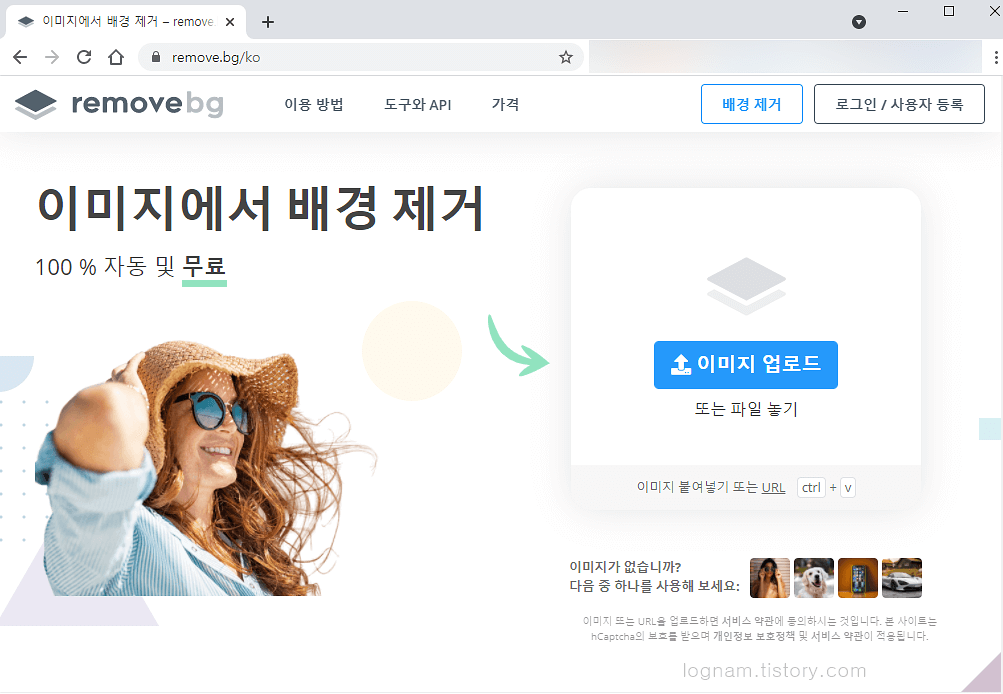Bookmark this page with the star icon
1003x694 pixels.
point(565,58)
